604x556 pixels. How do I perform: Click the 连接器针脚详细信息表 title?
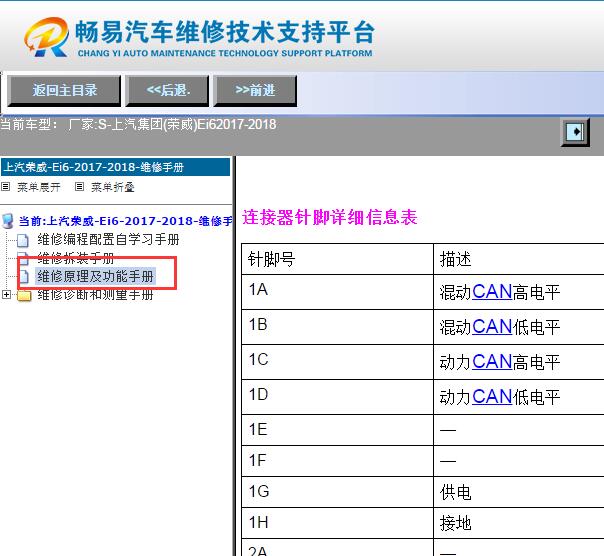pyautogui.click(x=329, y=217)
